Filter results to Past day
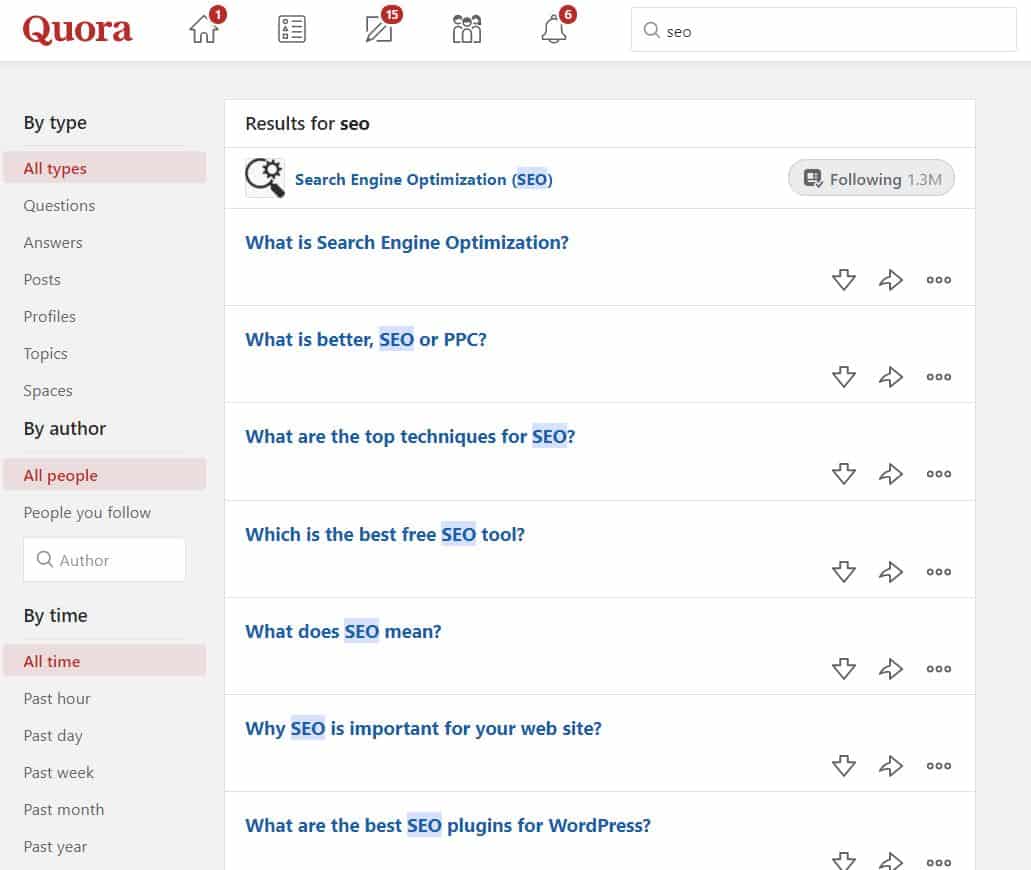 [53, 736]
